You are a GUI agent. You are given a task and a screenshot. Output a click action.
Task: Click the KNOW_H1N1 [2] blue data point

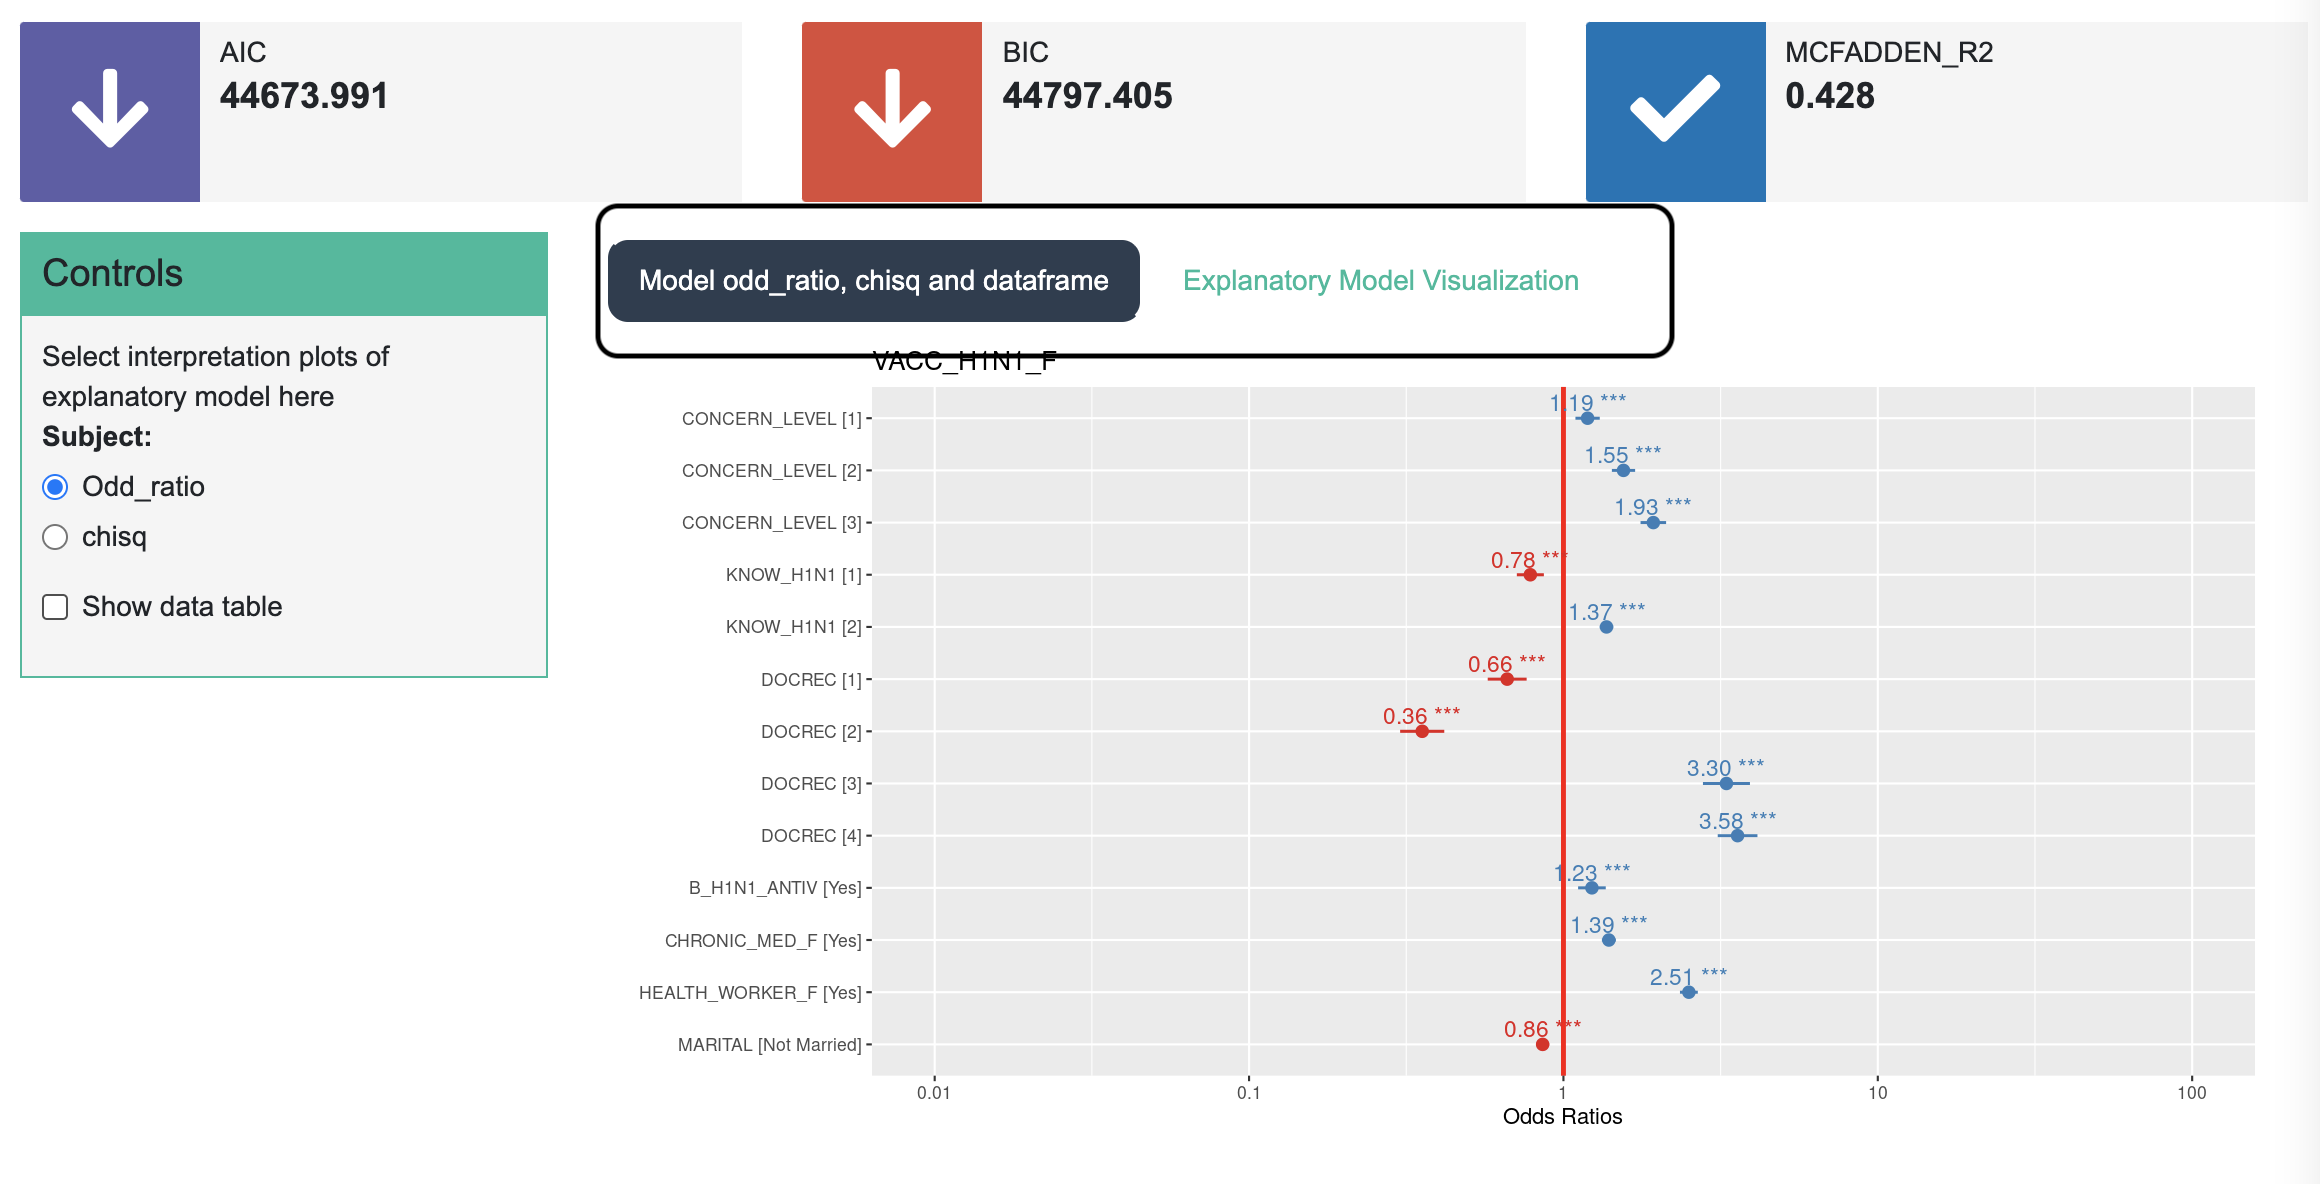pos(1606,627)
